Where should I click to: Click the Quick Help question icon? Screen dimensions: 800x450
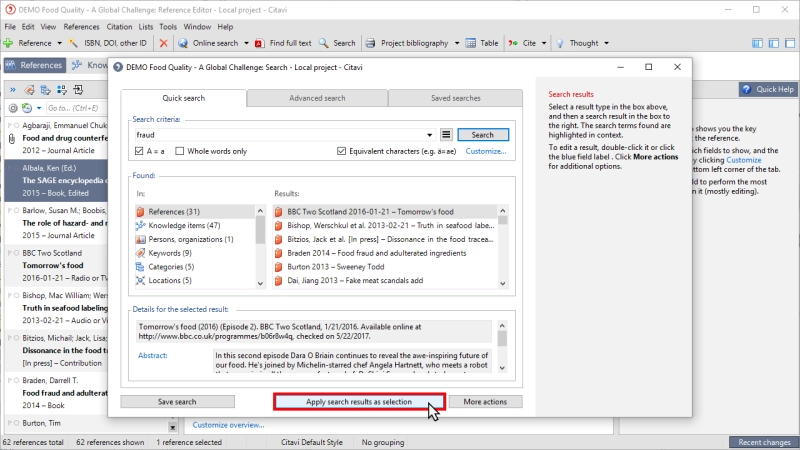coord(747,89)
